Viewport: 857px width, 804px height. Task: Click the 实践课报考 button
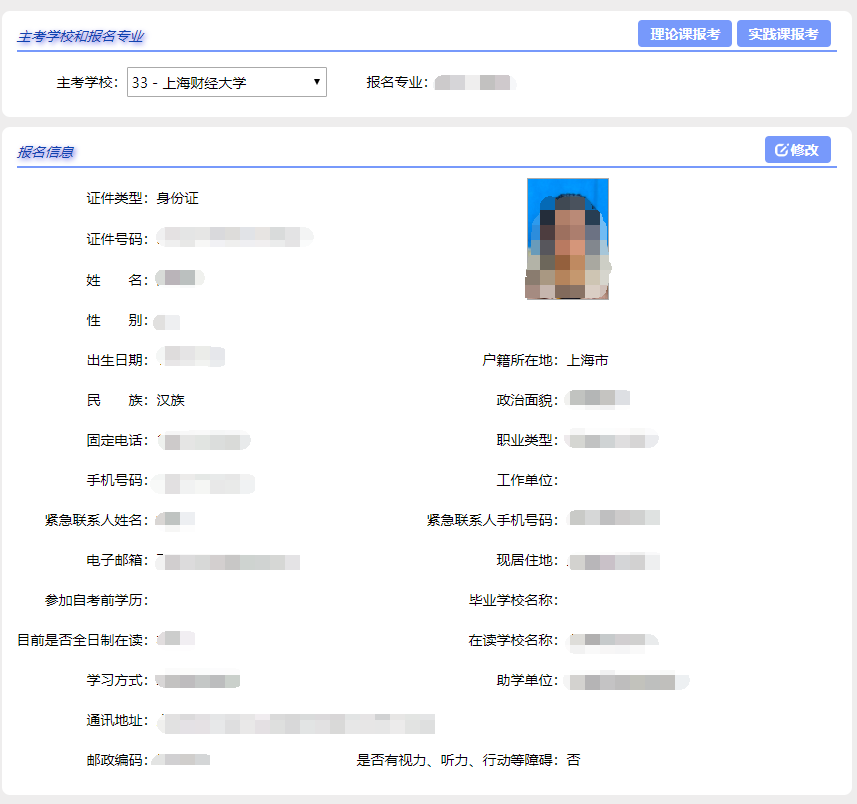point(786,33)
